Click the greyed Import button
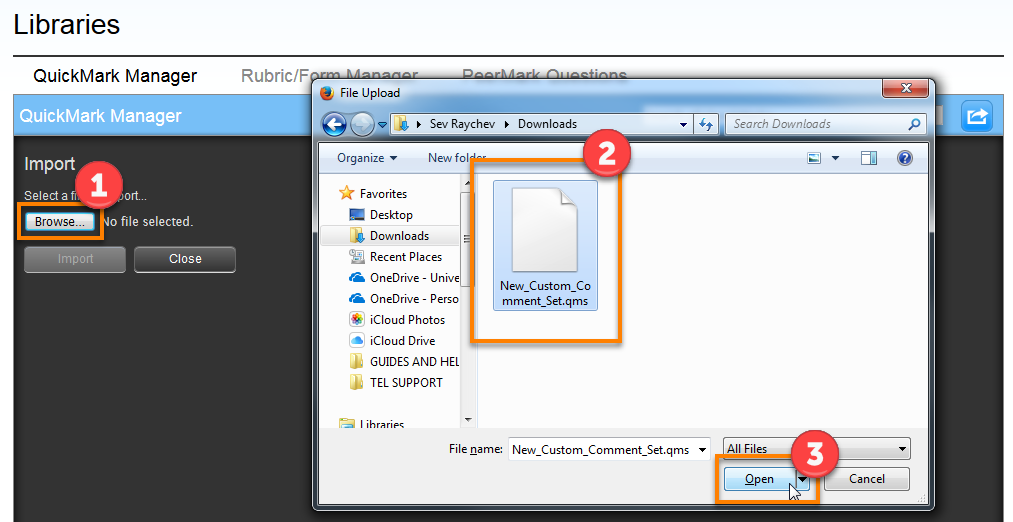The height and width of the screenshot is (522, 1013). coord(75,259)
